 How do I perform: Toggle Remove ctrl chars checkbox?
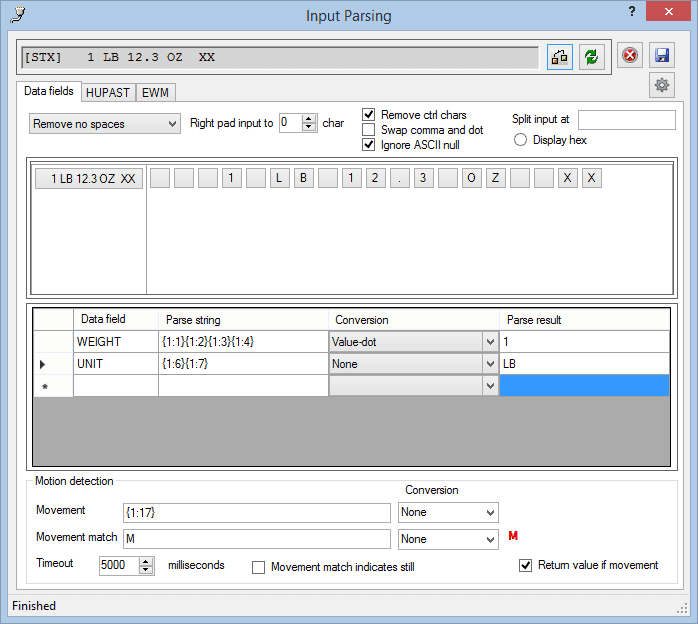point(369,115)
